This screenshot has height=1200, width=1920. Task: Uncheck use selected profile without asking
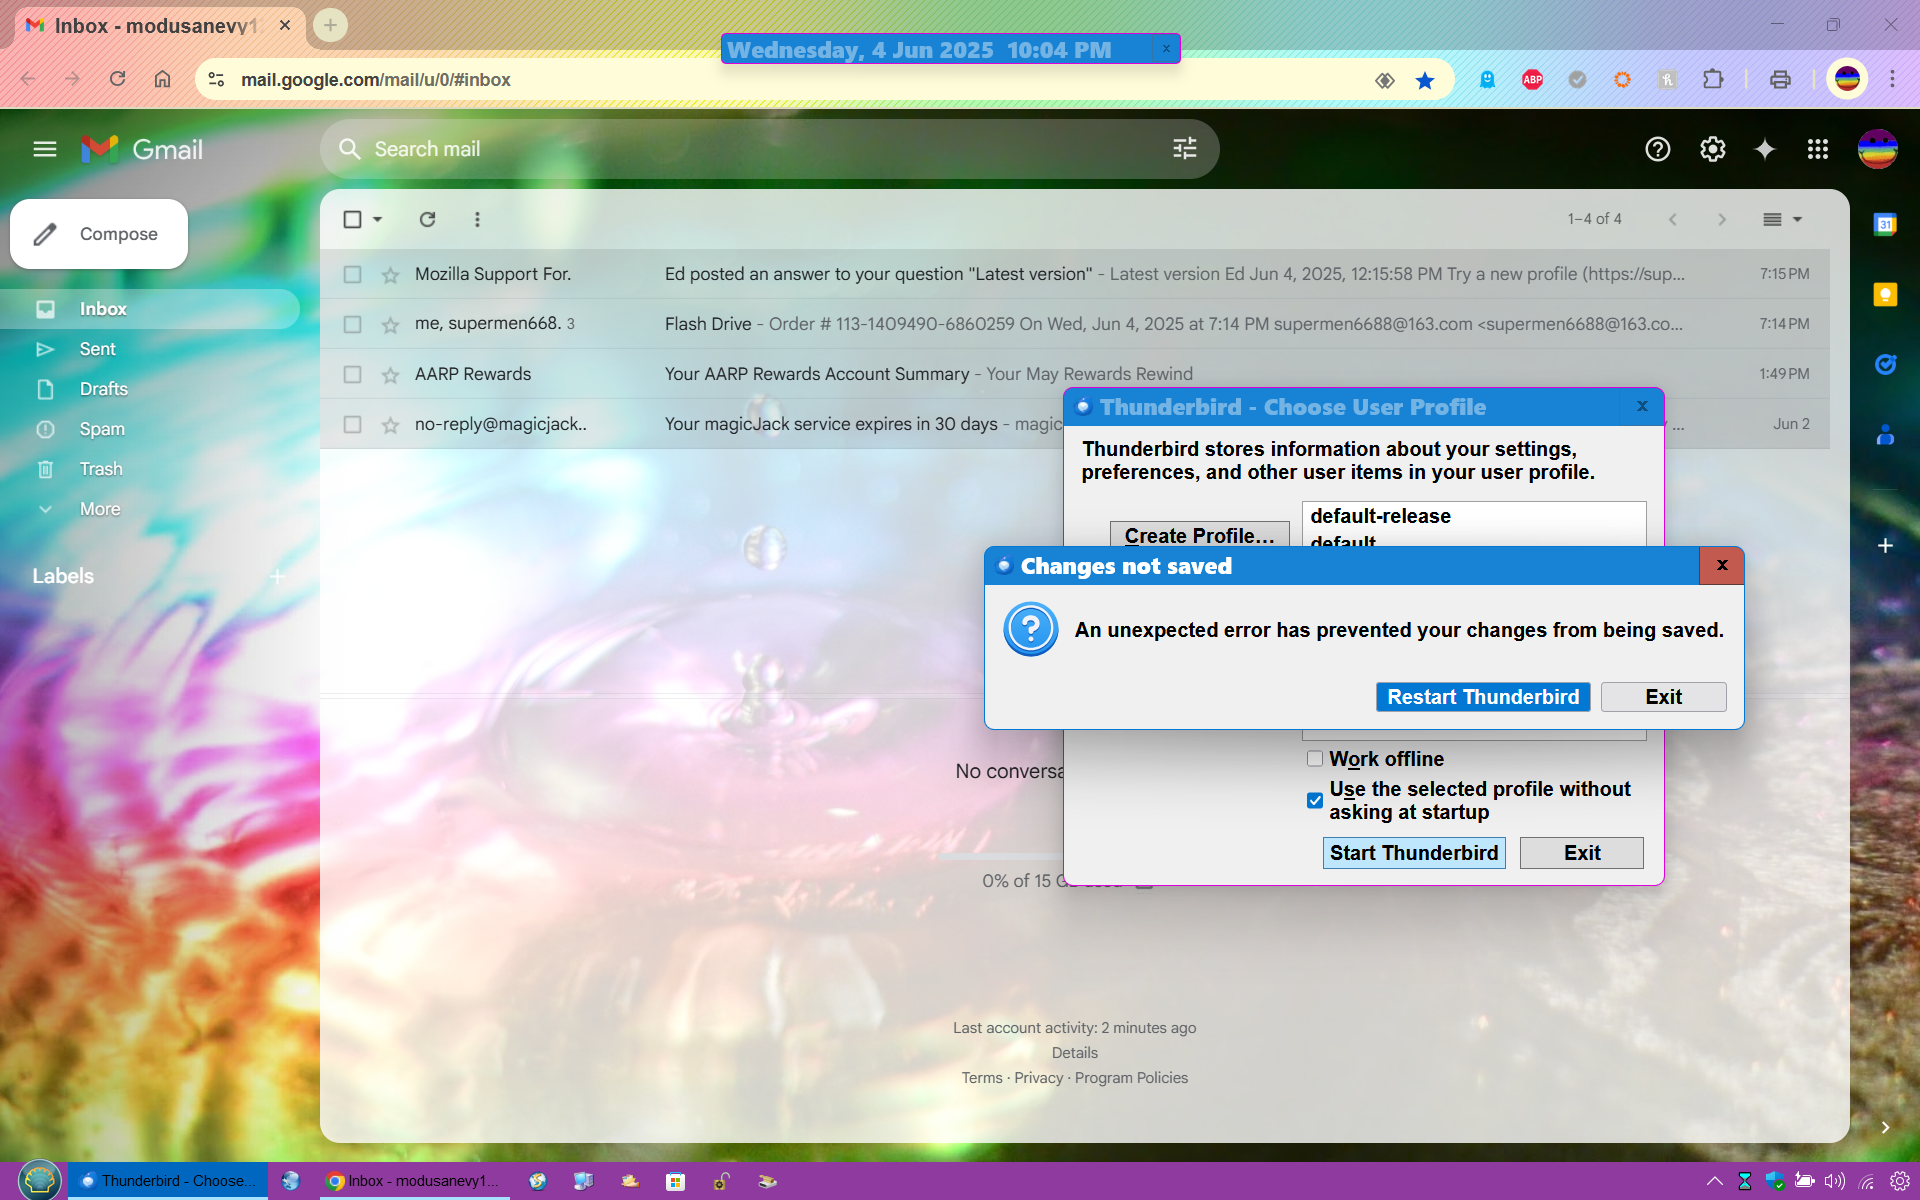pos(1315,800)
